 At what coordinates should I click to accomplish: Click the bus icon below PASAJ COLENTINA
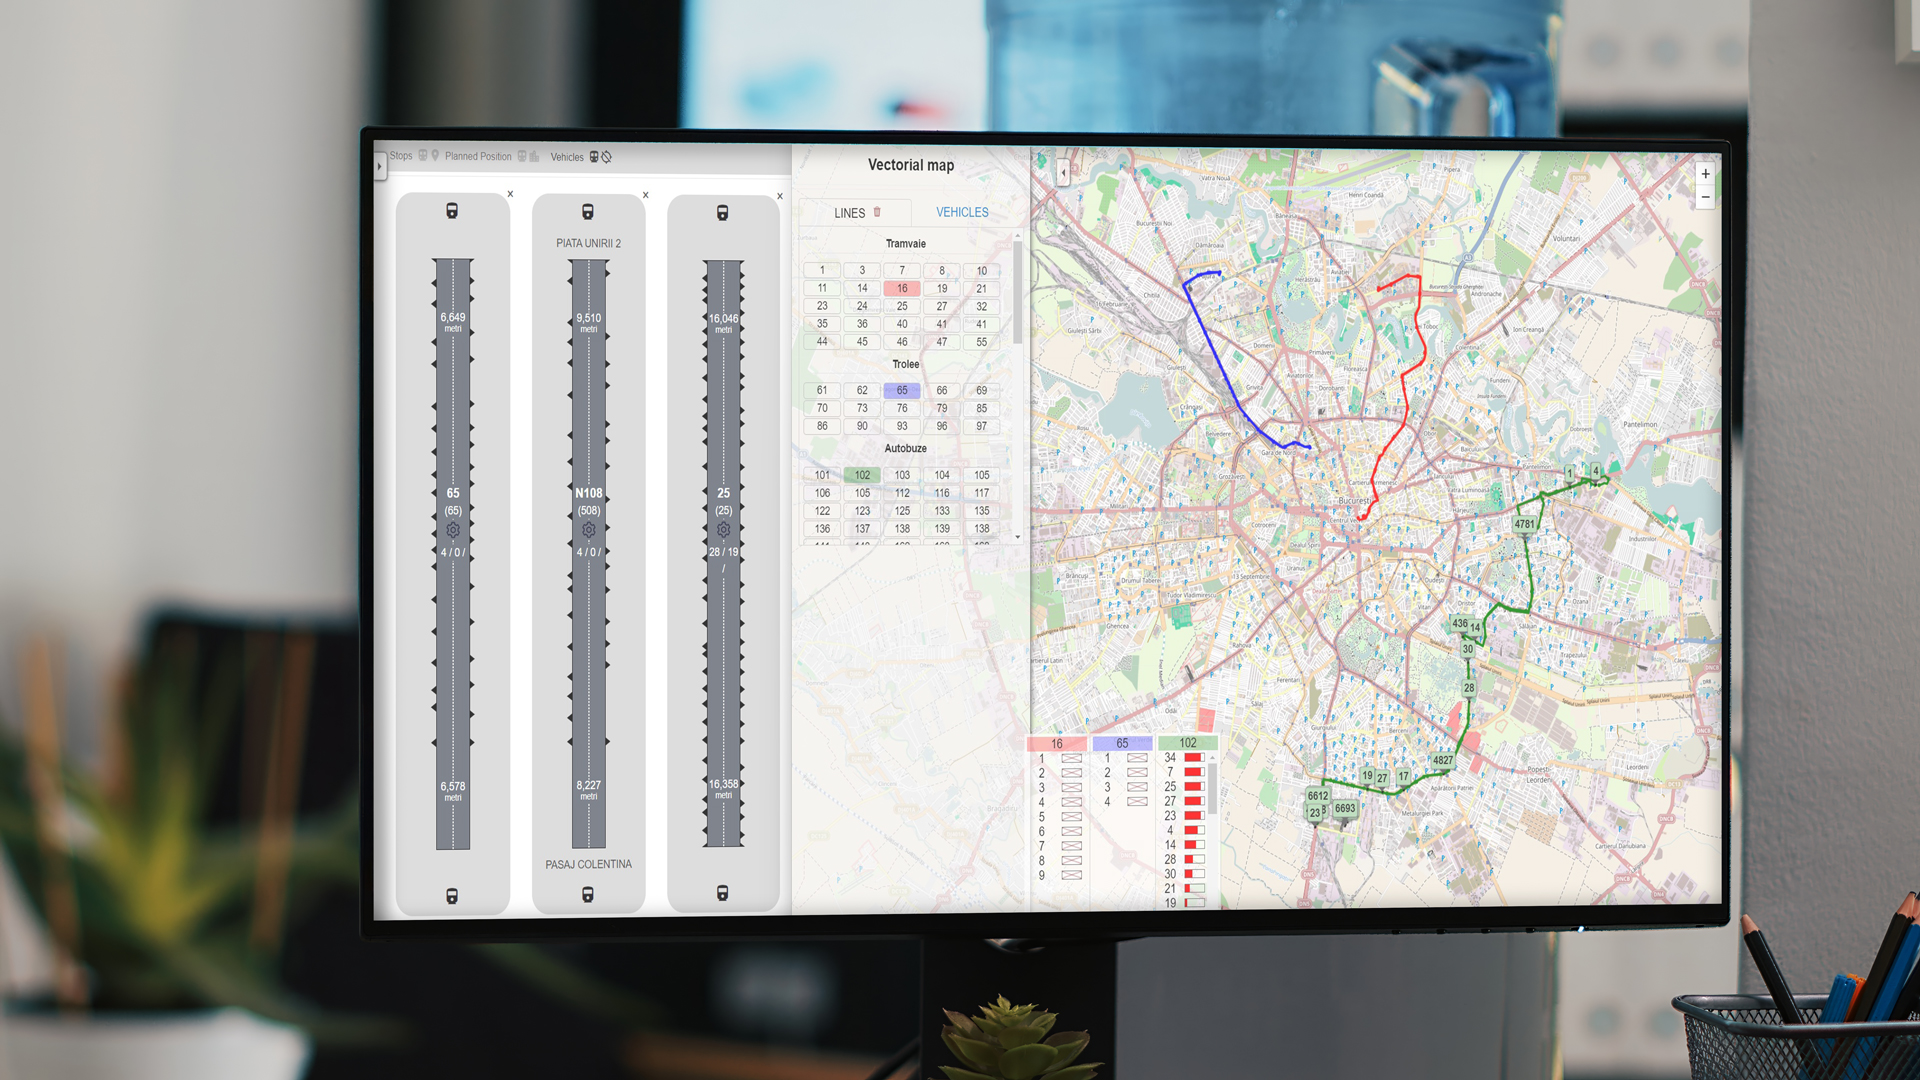click(x=588, y=895)
